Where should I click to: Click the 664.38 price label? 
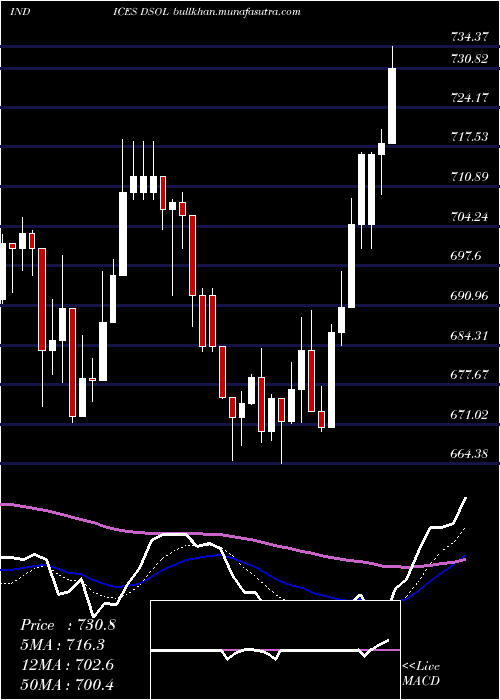[x=469, y=454]
